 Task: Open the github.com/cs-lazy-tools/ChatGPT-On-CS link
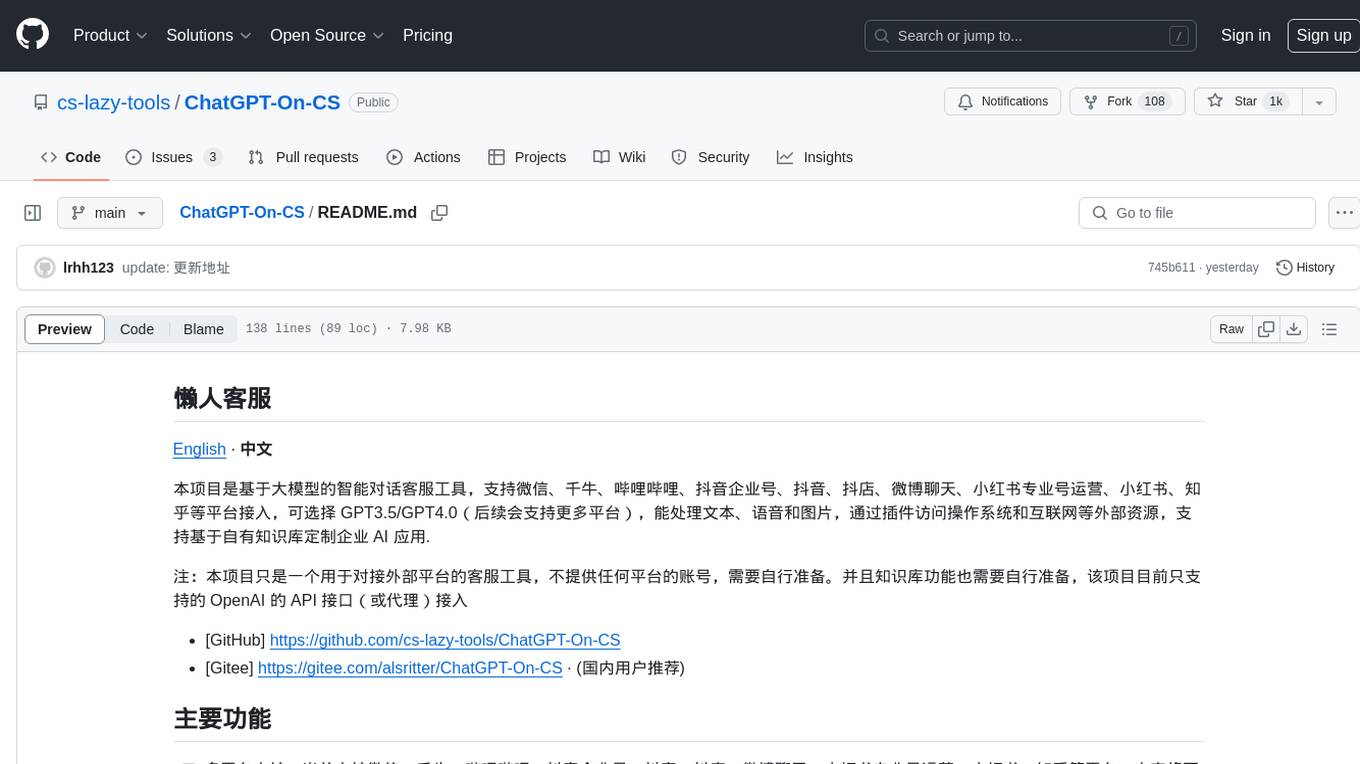[445, 640]
